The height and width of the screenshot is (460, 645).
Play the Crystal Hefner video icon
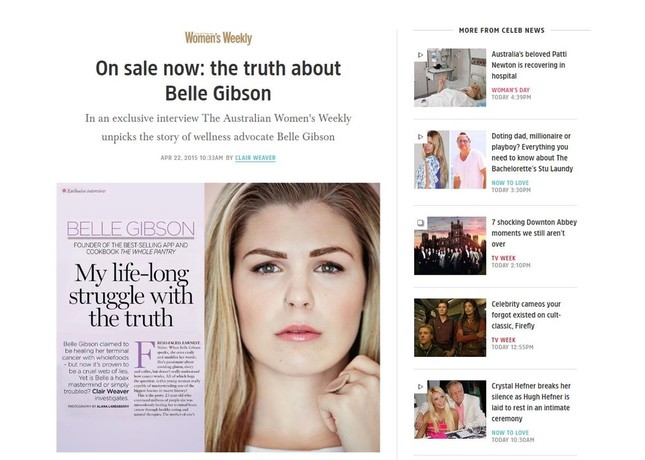coord(420,387)
